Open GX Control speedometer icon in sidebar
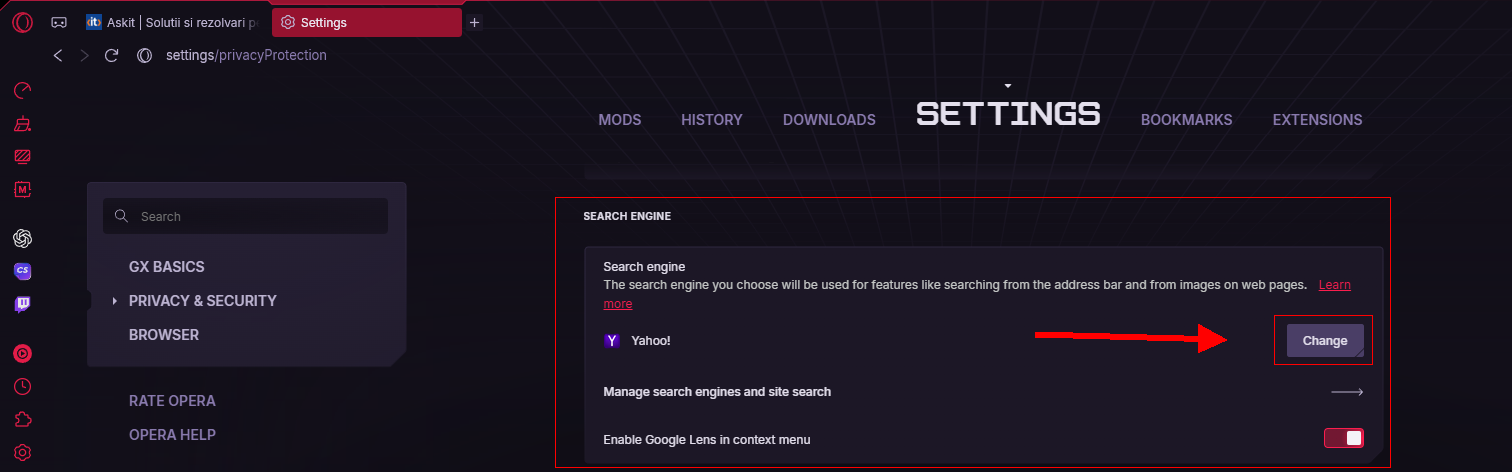The width and height of the screenshot is (1512, 472). [x=22, y=91]
